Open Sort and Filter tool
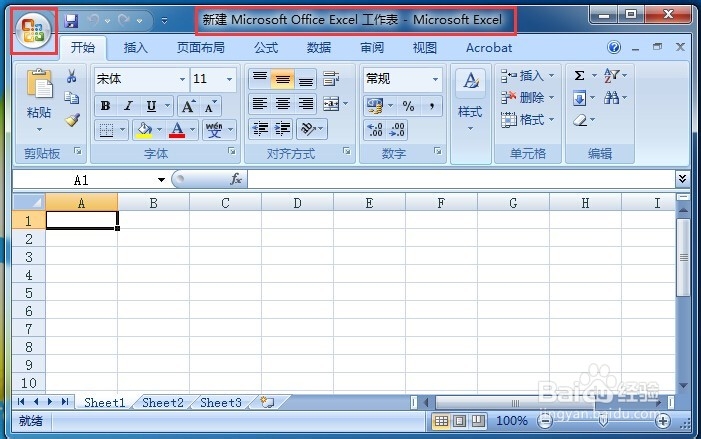This screenshot has height=439, width=701. point(611,76)
